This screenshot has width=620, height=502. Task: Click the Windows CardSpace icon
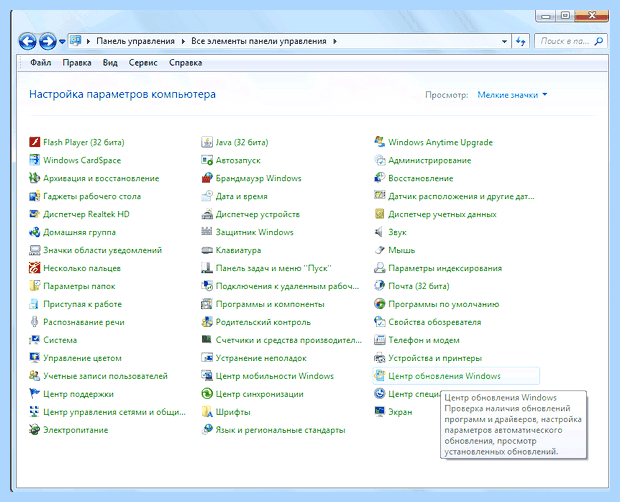tap(34, 160)
